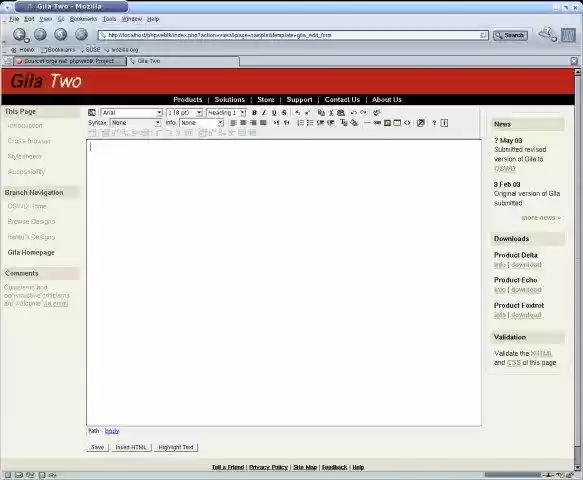The image size is (583, 480).
Task: Click the insert image icon
Action: point(387,123)
